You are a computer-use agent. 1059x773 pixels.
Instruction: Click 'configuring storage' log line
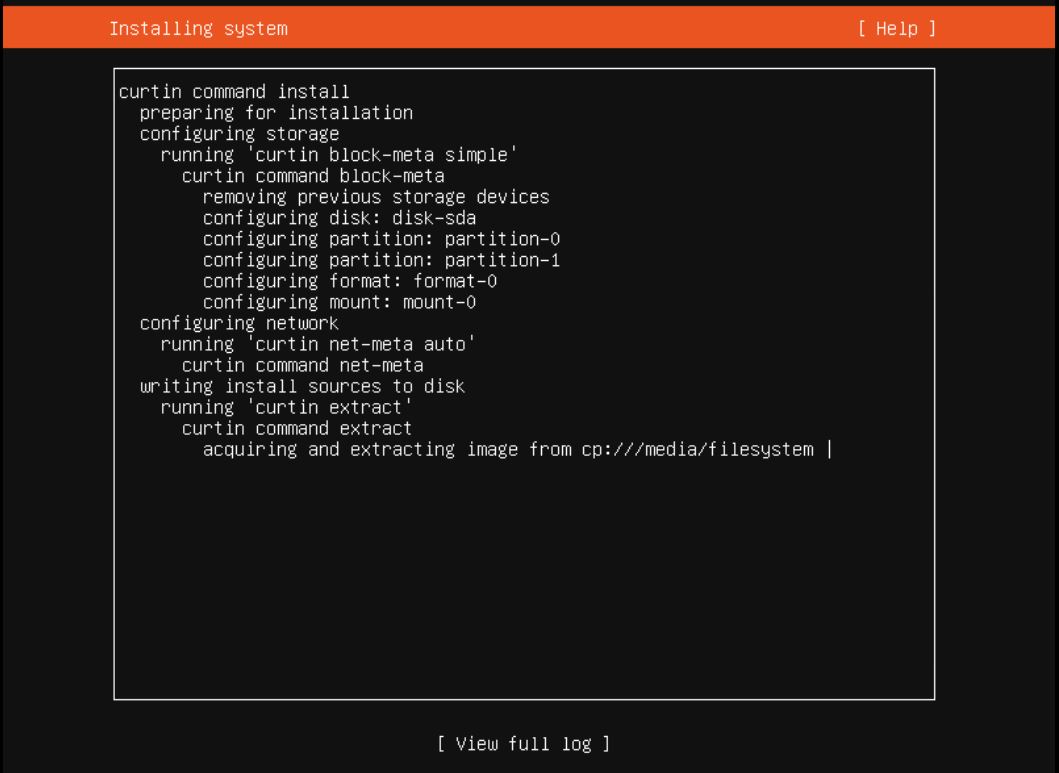point(240,134)
